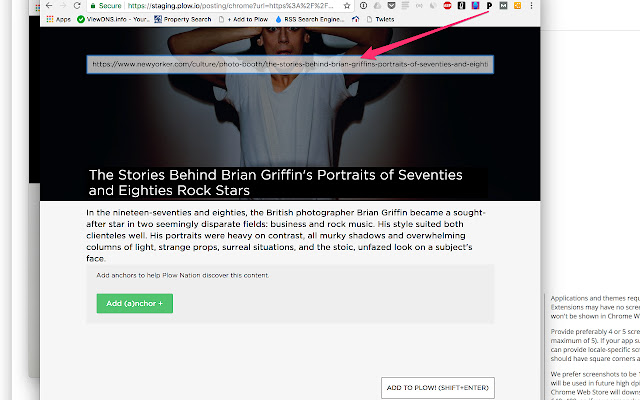Click the Add (a)nchor + button
The height and width of the screenshot is (400, 640).
click(x=134, y=303)
